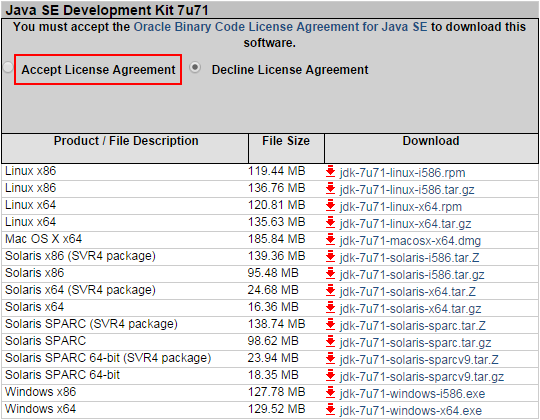The width and height of the screenshot is (540, 420).
Task: Download jdk-7u71-solaris-x64.tar.Z file
Action: coord(408,292)
